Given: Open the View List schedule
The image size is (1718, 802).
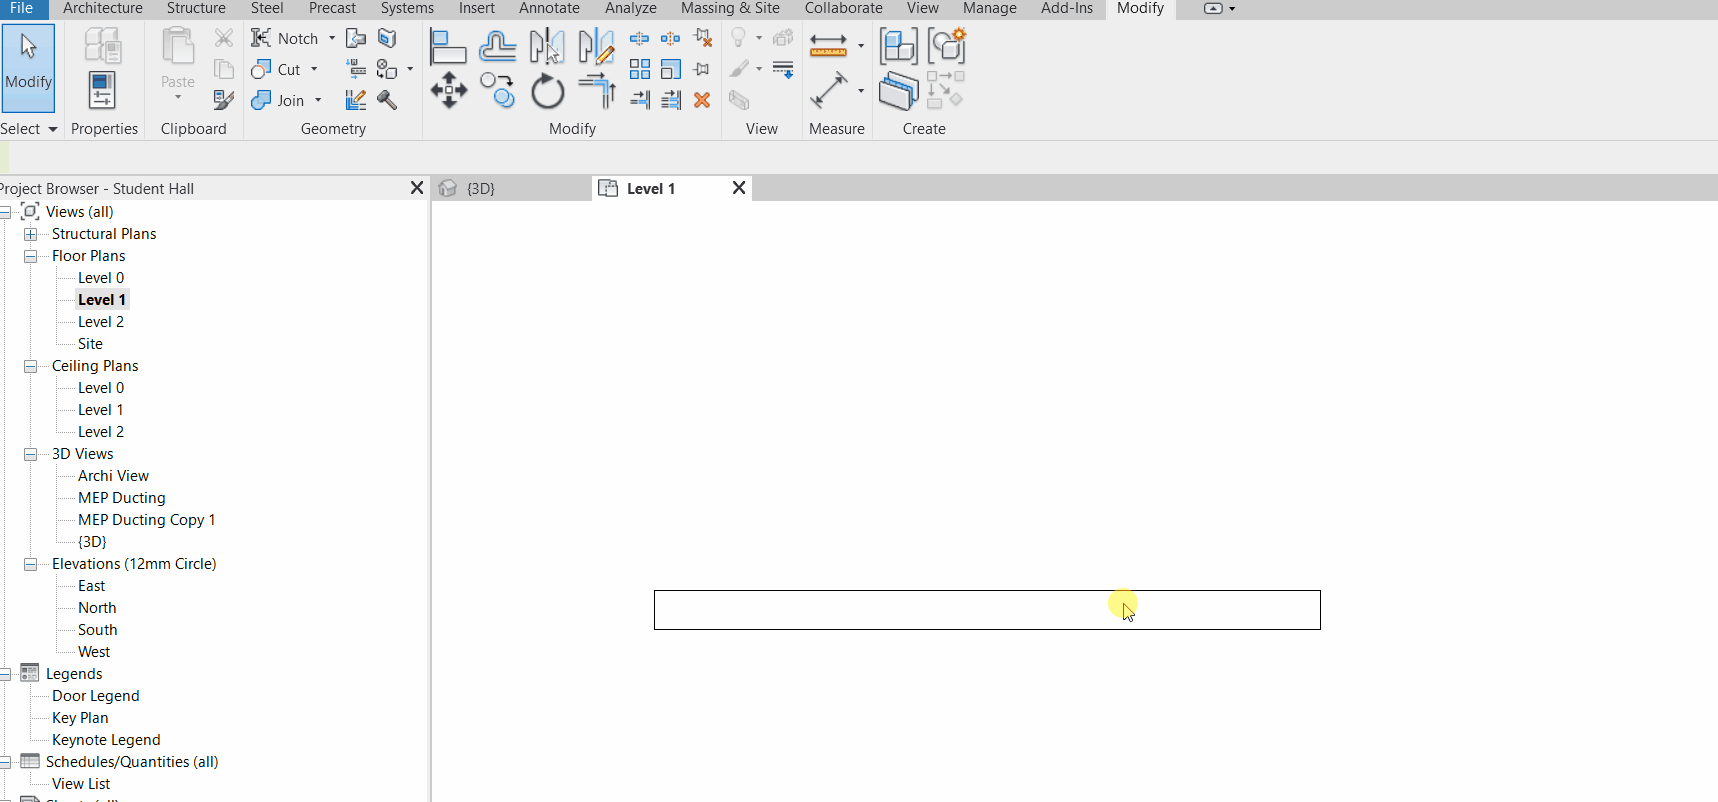Looking at the screenshot, I should tap(81, 784).
